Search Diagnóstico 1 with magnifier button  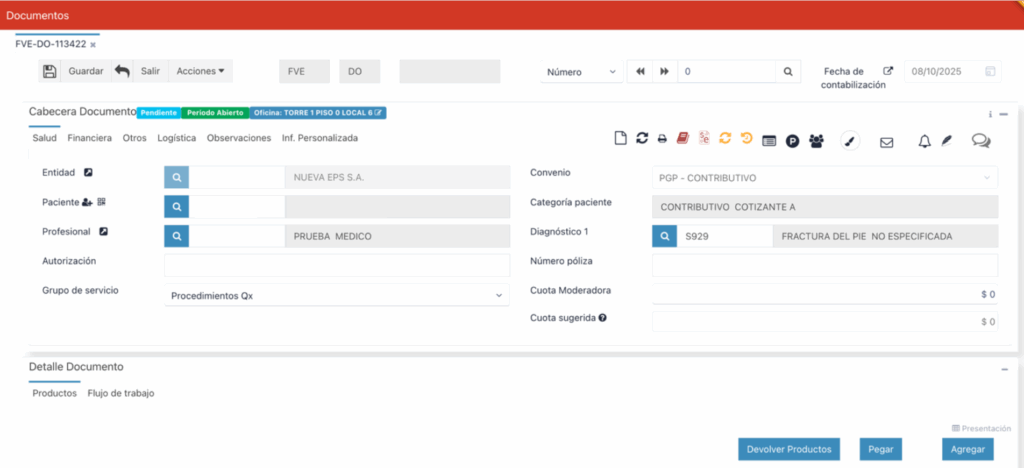tap(663, 236)
